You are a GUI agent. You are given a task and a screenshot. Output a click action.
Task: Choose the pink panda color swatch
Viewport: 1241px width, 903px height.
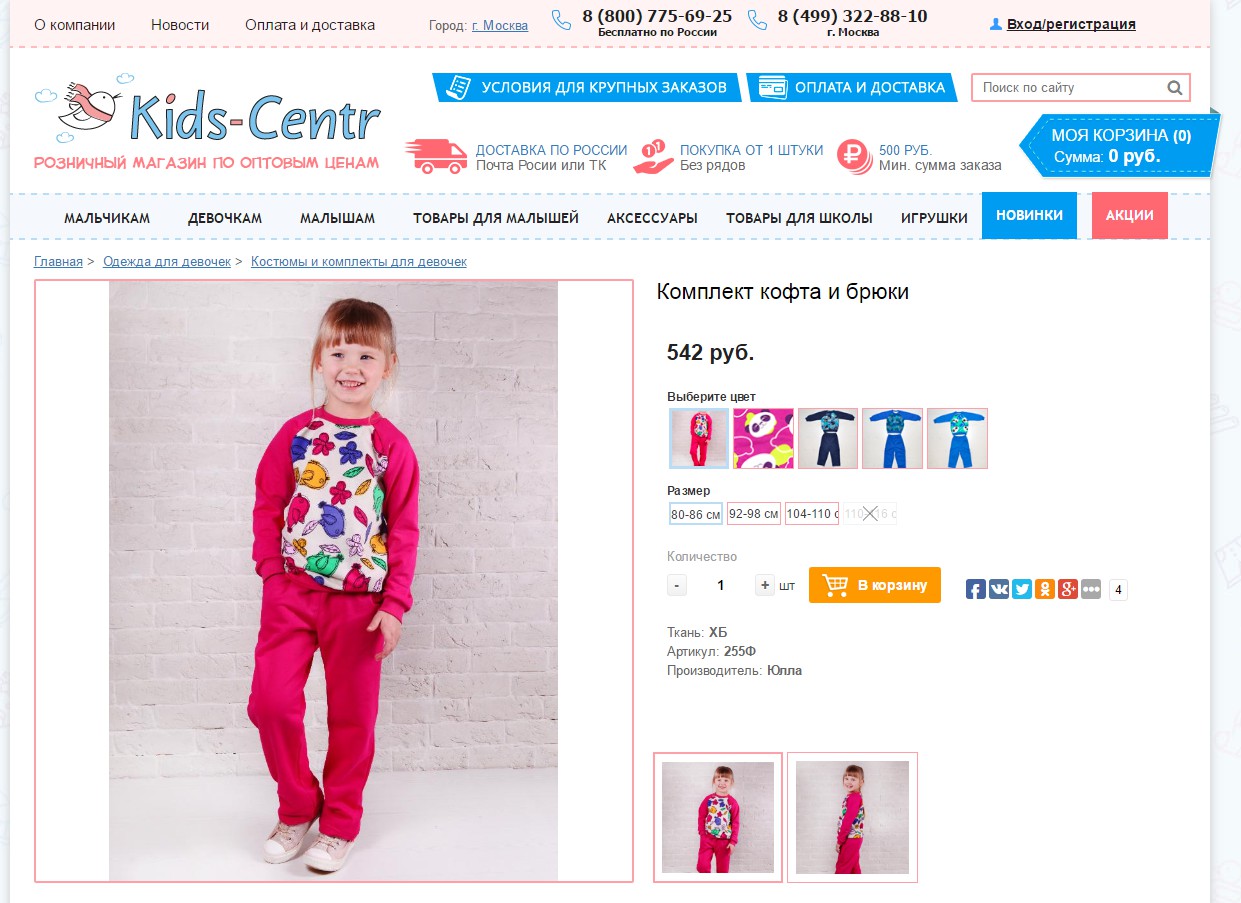[x=763, y=438]
